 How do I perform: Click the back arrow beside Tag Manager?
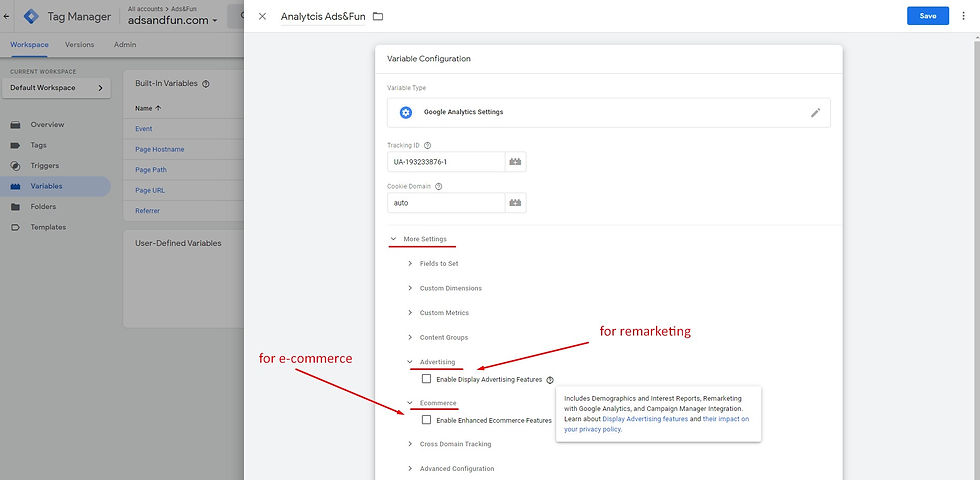click(6, 17)
